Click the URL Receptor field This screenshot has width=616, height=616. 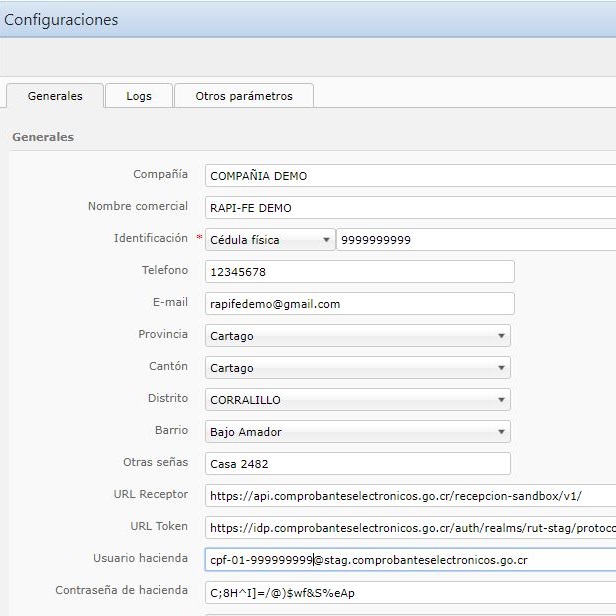(x=410, y=496)
